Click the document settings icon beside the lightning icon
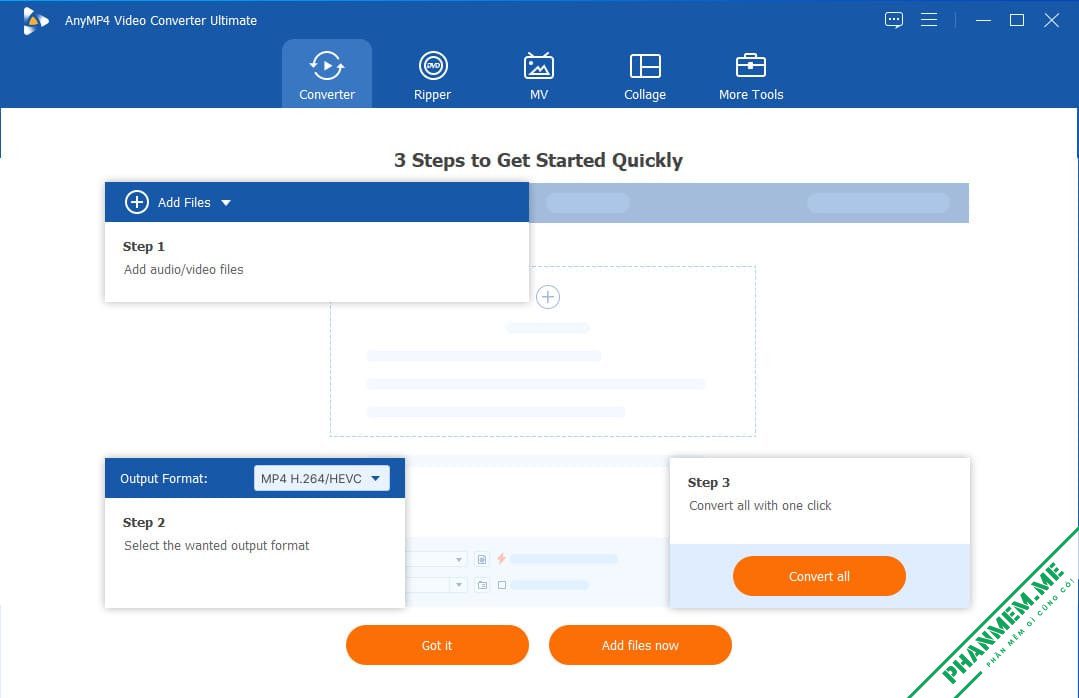1079x698 pixels. pos(482,559)
